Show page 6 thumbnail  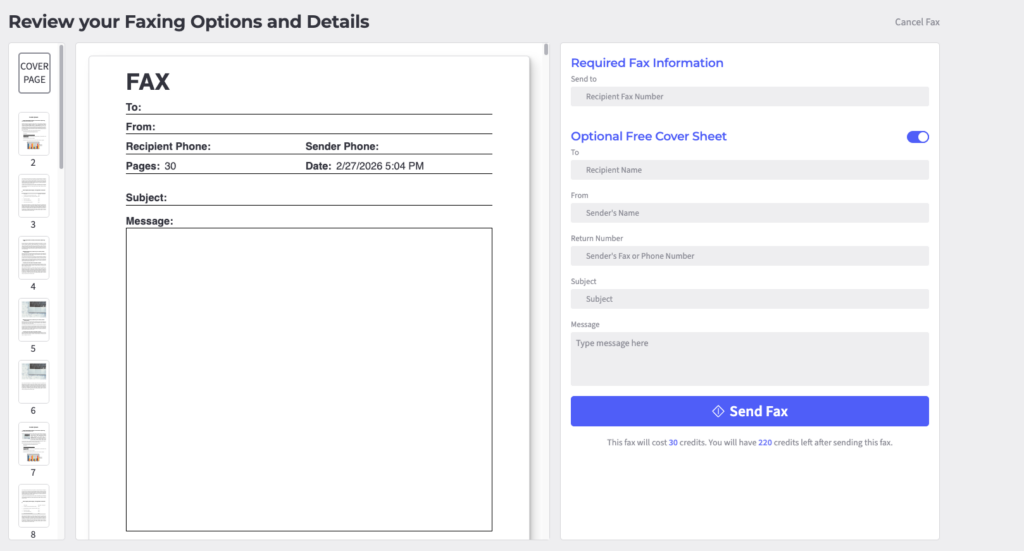(x=34, y=382)
